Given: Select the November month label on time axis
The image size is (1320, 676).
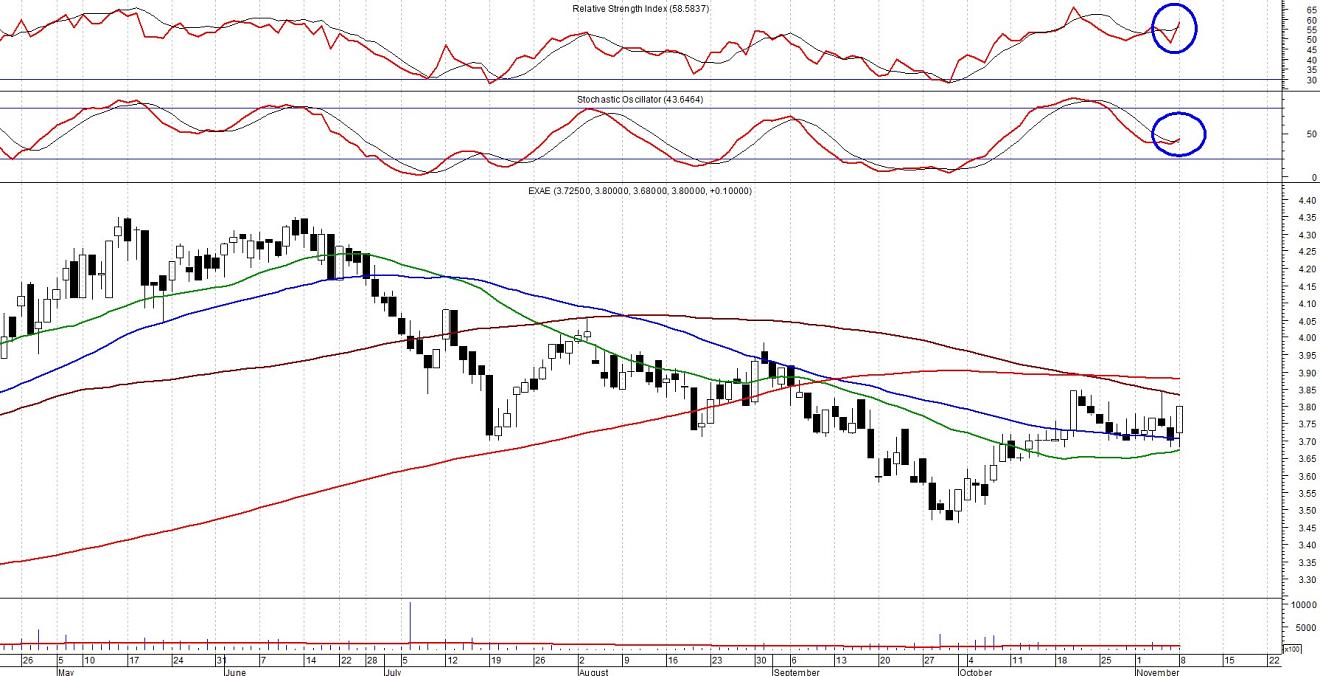Looking at the screenshot, I should click(1157, 672).
